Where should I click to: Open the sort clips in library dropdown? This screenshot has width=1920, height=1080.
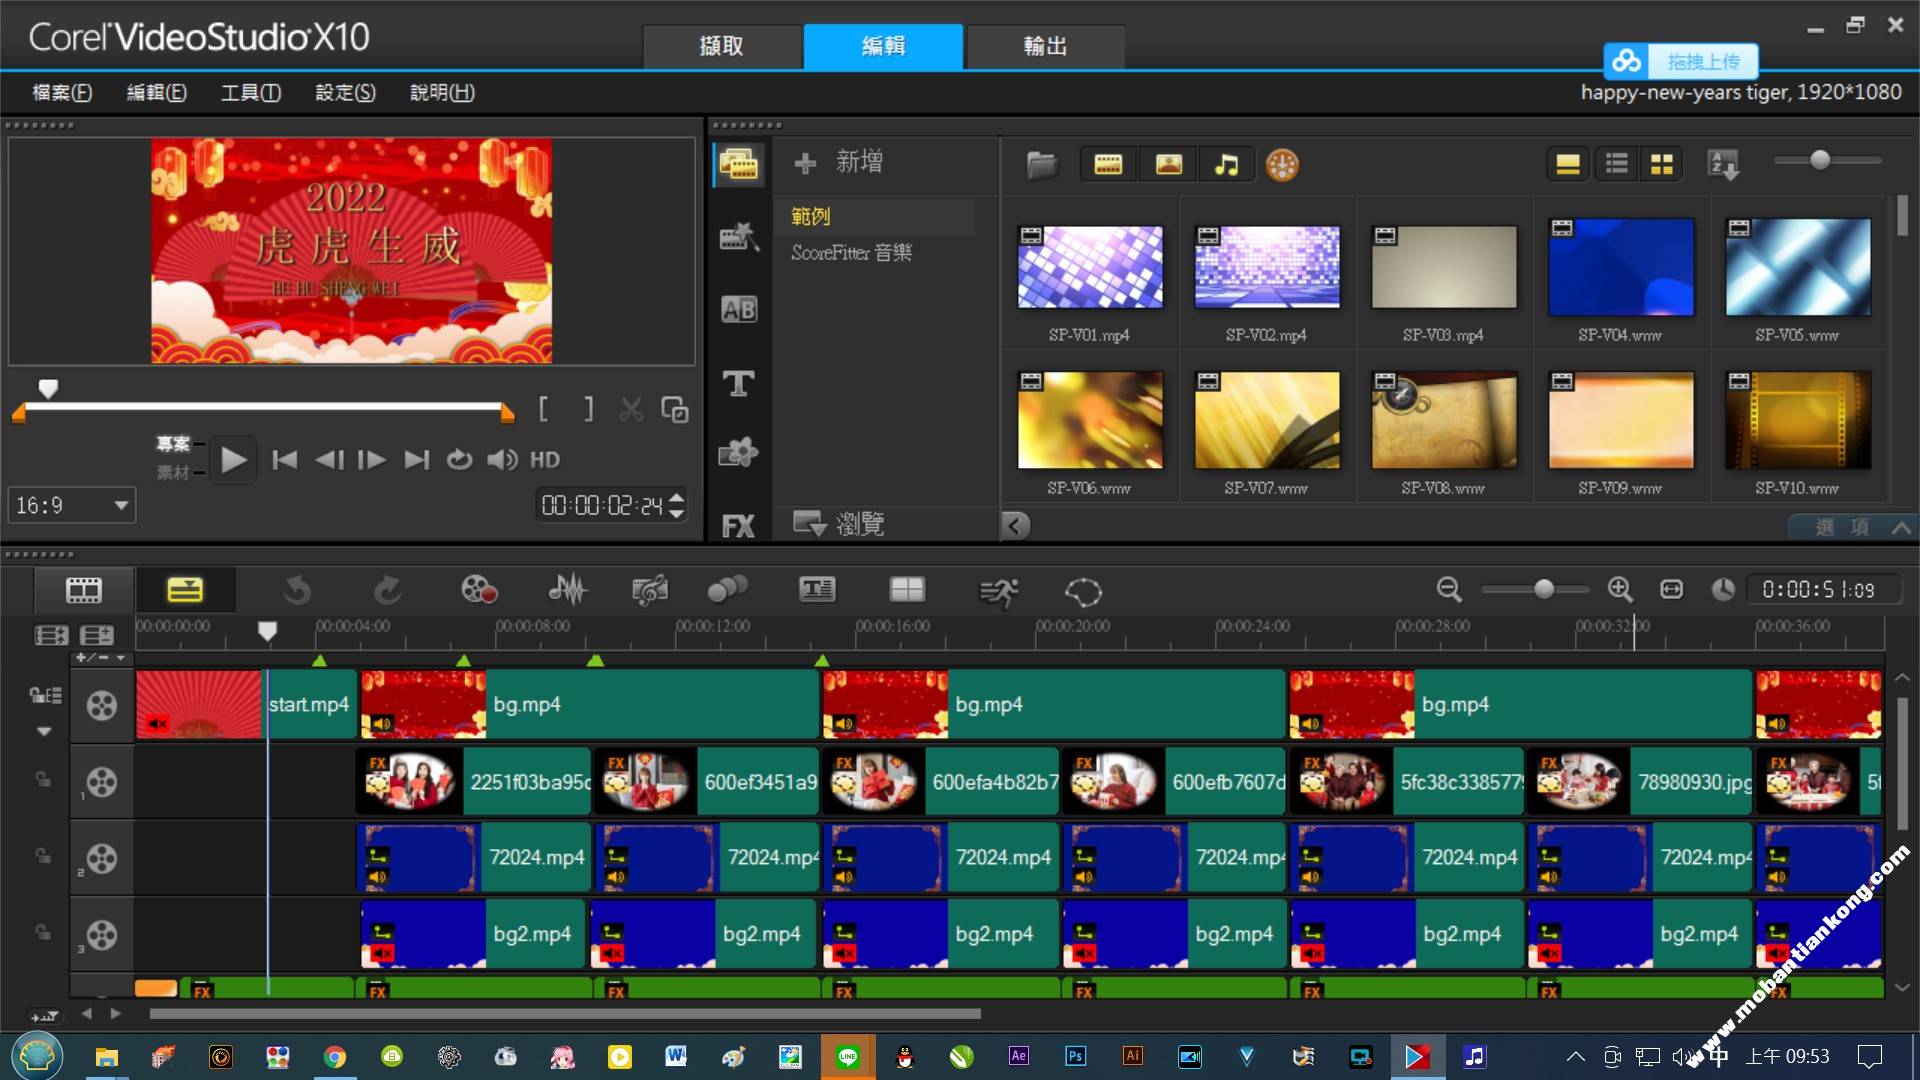1724,164
